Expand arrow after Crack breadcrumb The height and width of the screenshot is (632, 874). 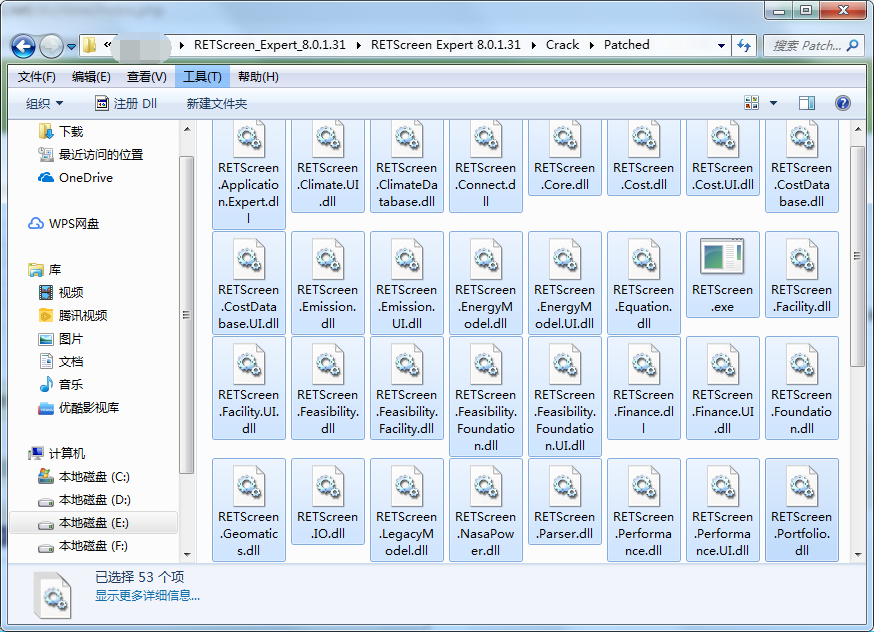[x=592, y=46]
